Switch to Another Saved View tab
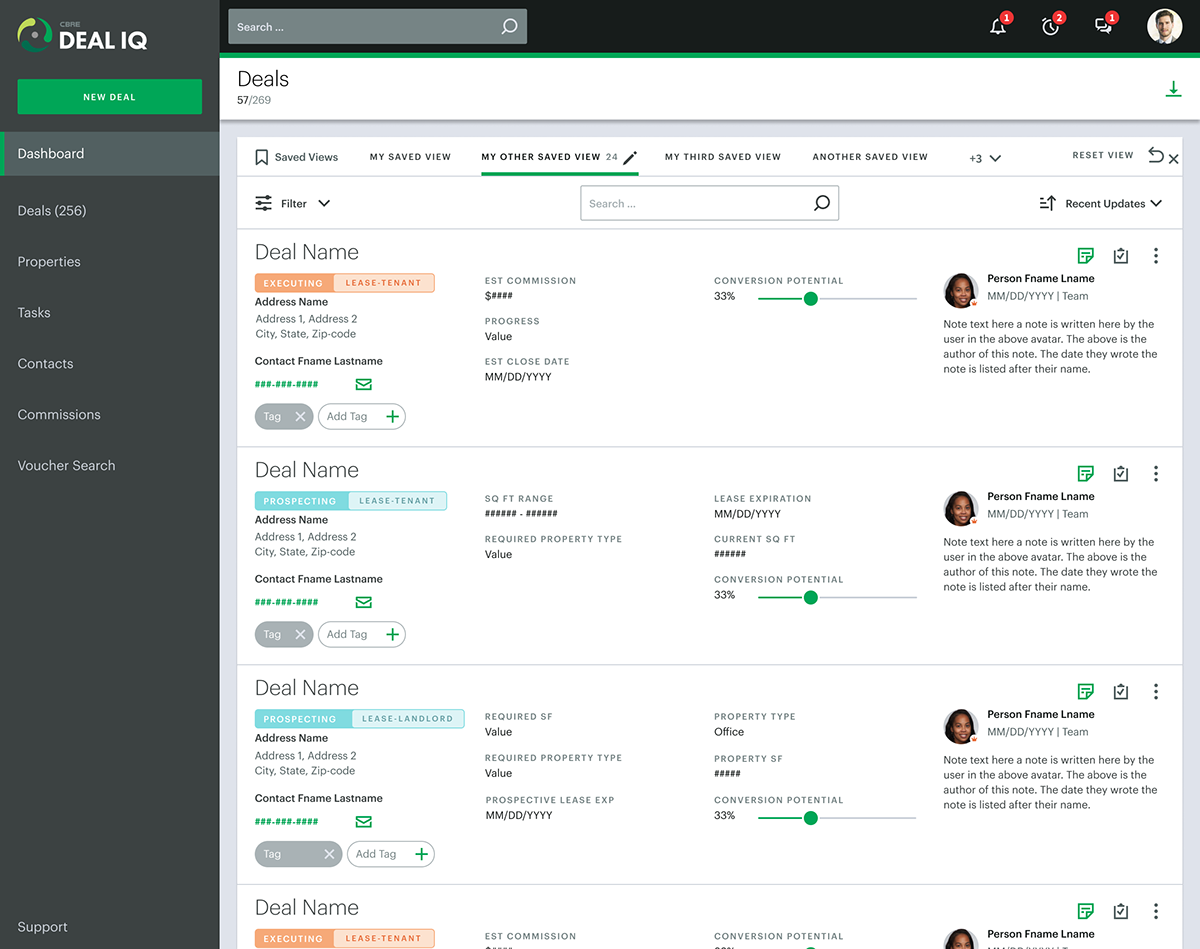1200x949 pixels. point(870,157)
